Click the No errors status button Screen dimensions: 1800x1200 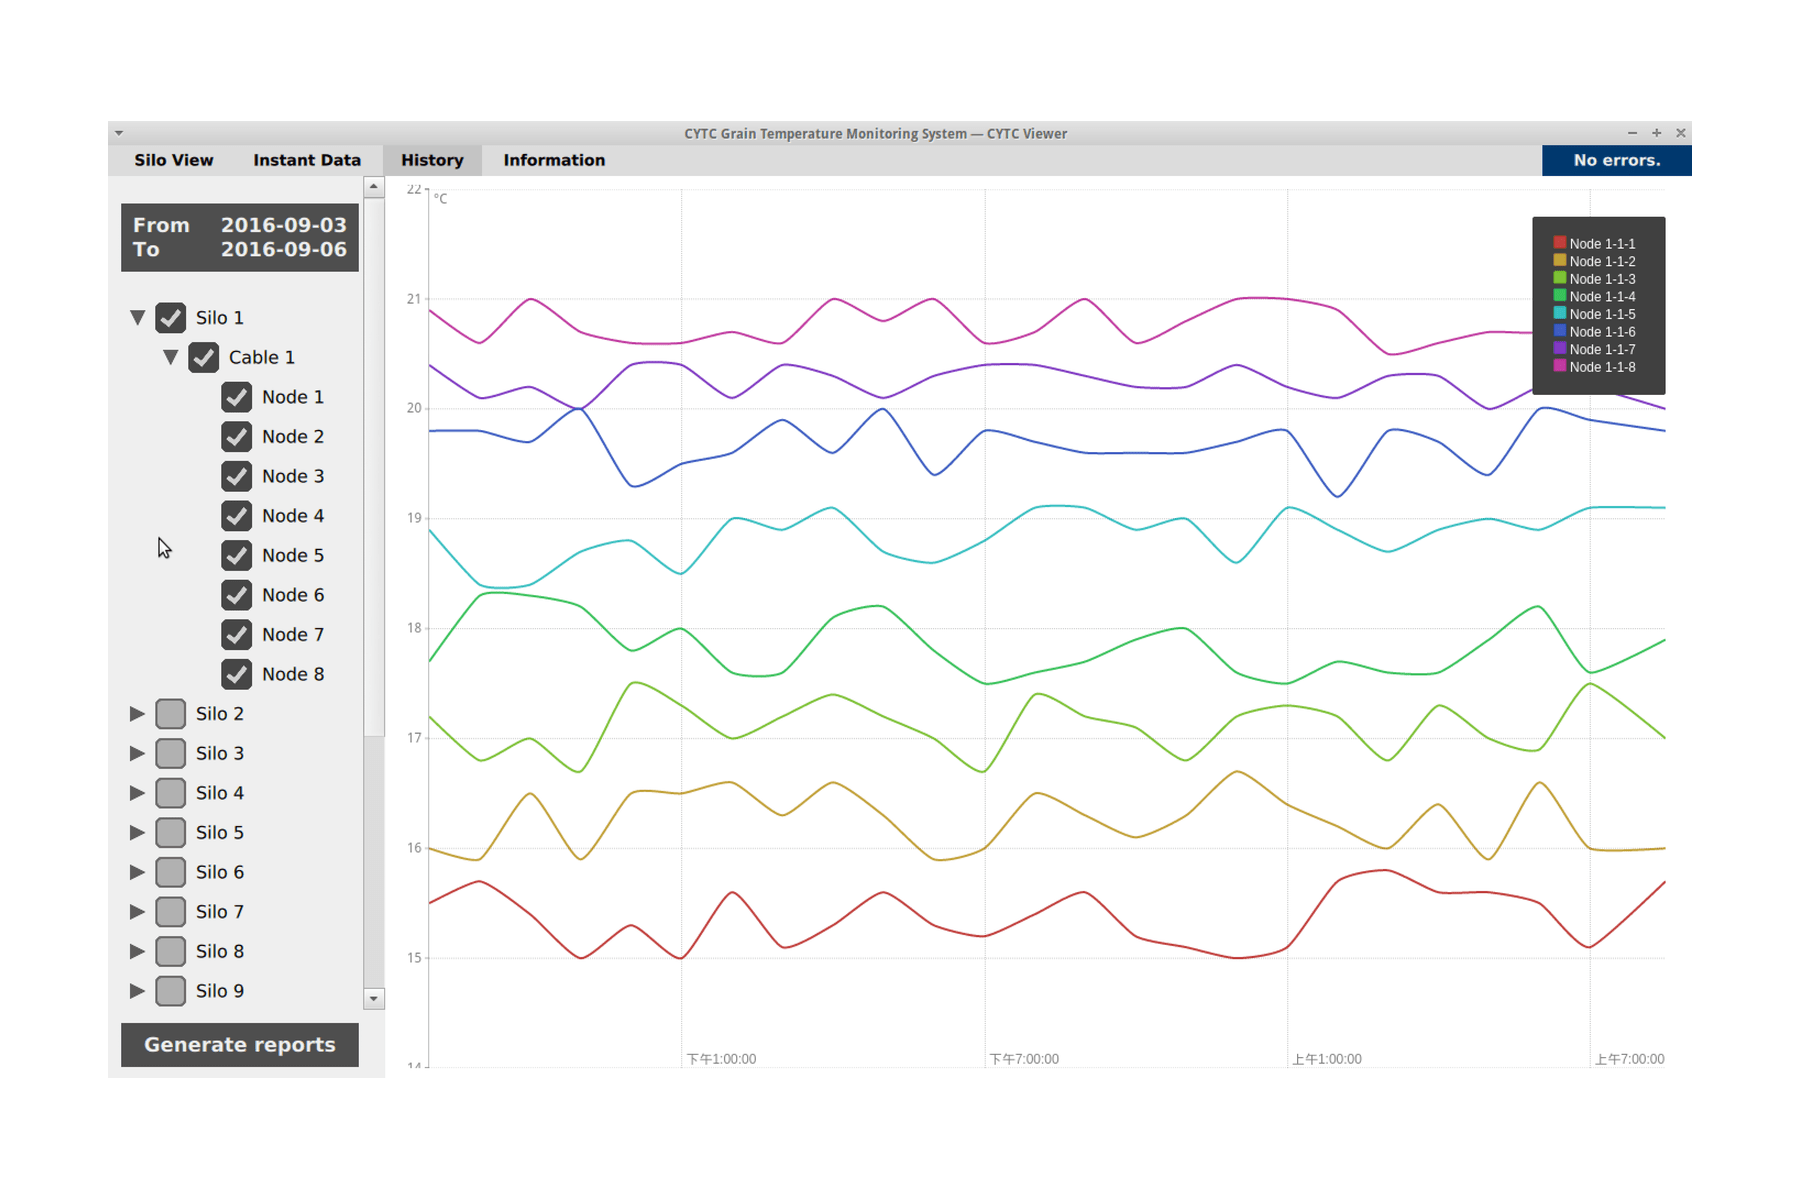pos(1617,160)
